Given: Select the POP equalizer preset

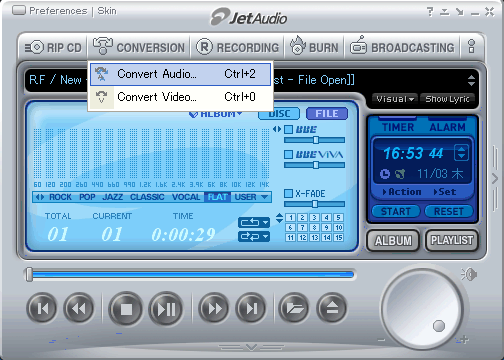Looking at the screenshot, I should tap(87, 197).
